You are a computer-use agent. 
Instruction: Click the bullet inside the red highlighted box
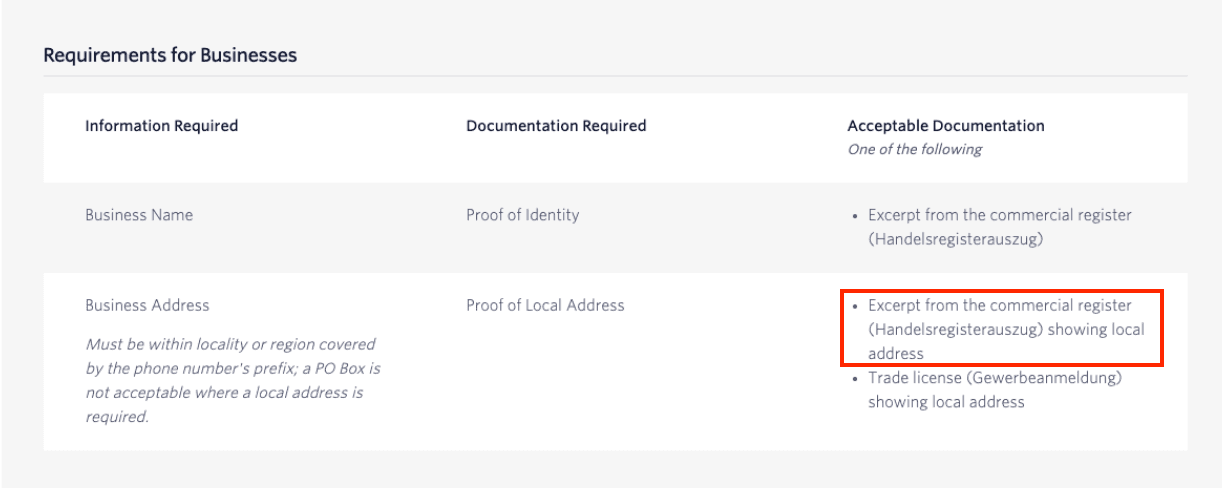pyautogui.click(x=855, y=306)
